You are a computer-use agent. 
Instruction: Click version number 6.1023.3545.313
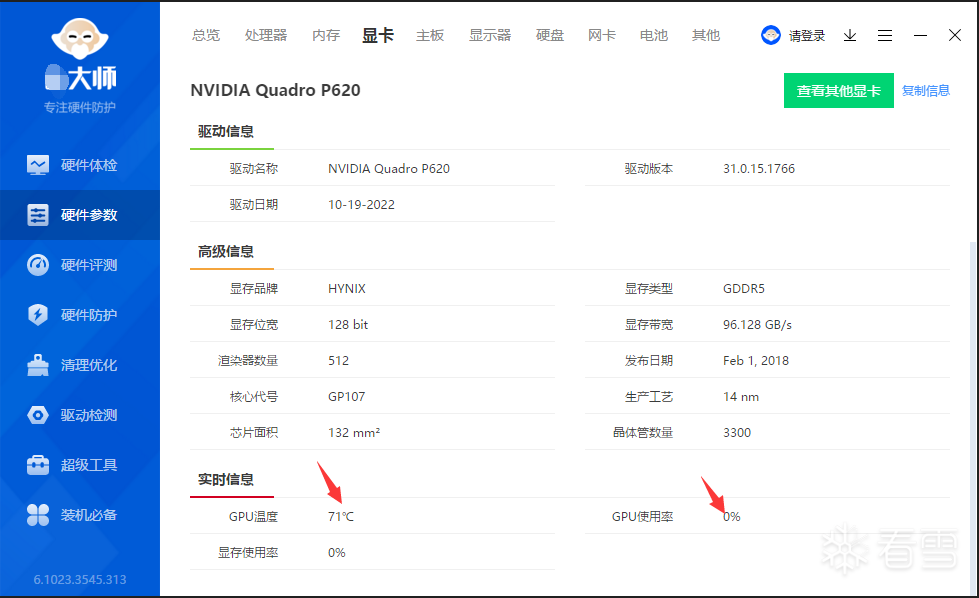(x=80, y=579)
